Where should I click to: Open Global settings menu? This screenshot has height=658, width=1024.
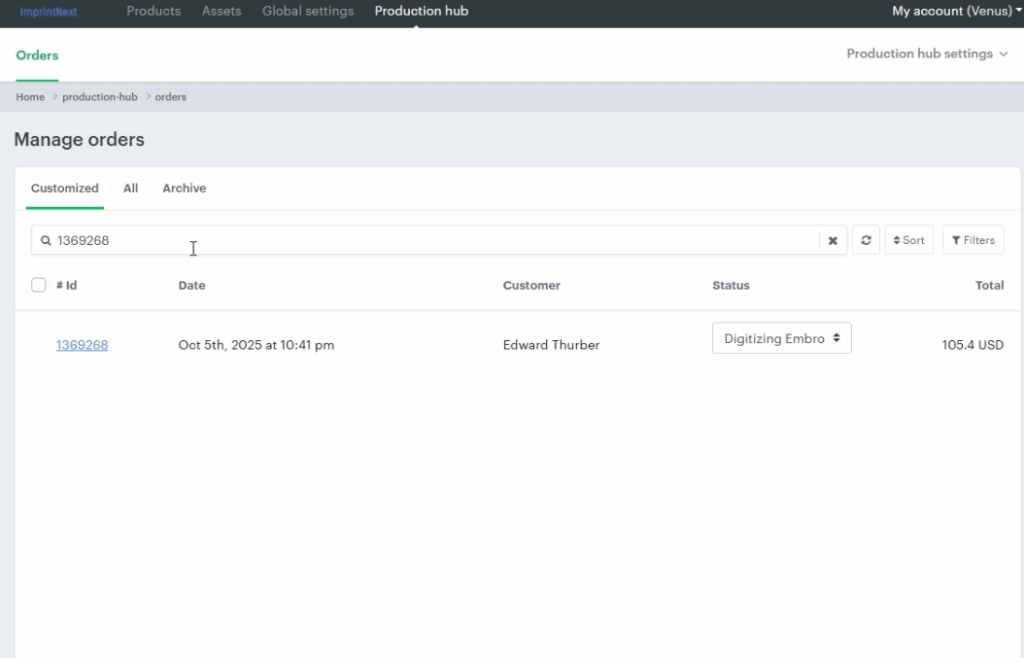point(307,11)
